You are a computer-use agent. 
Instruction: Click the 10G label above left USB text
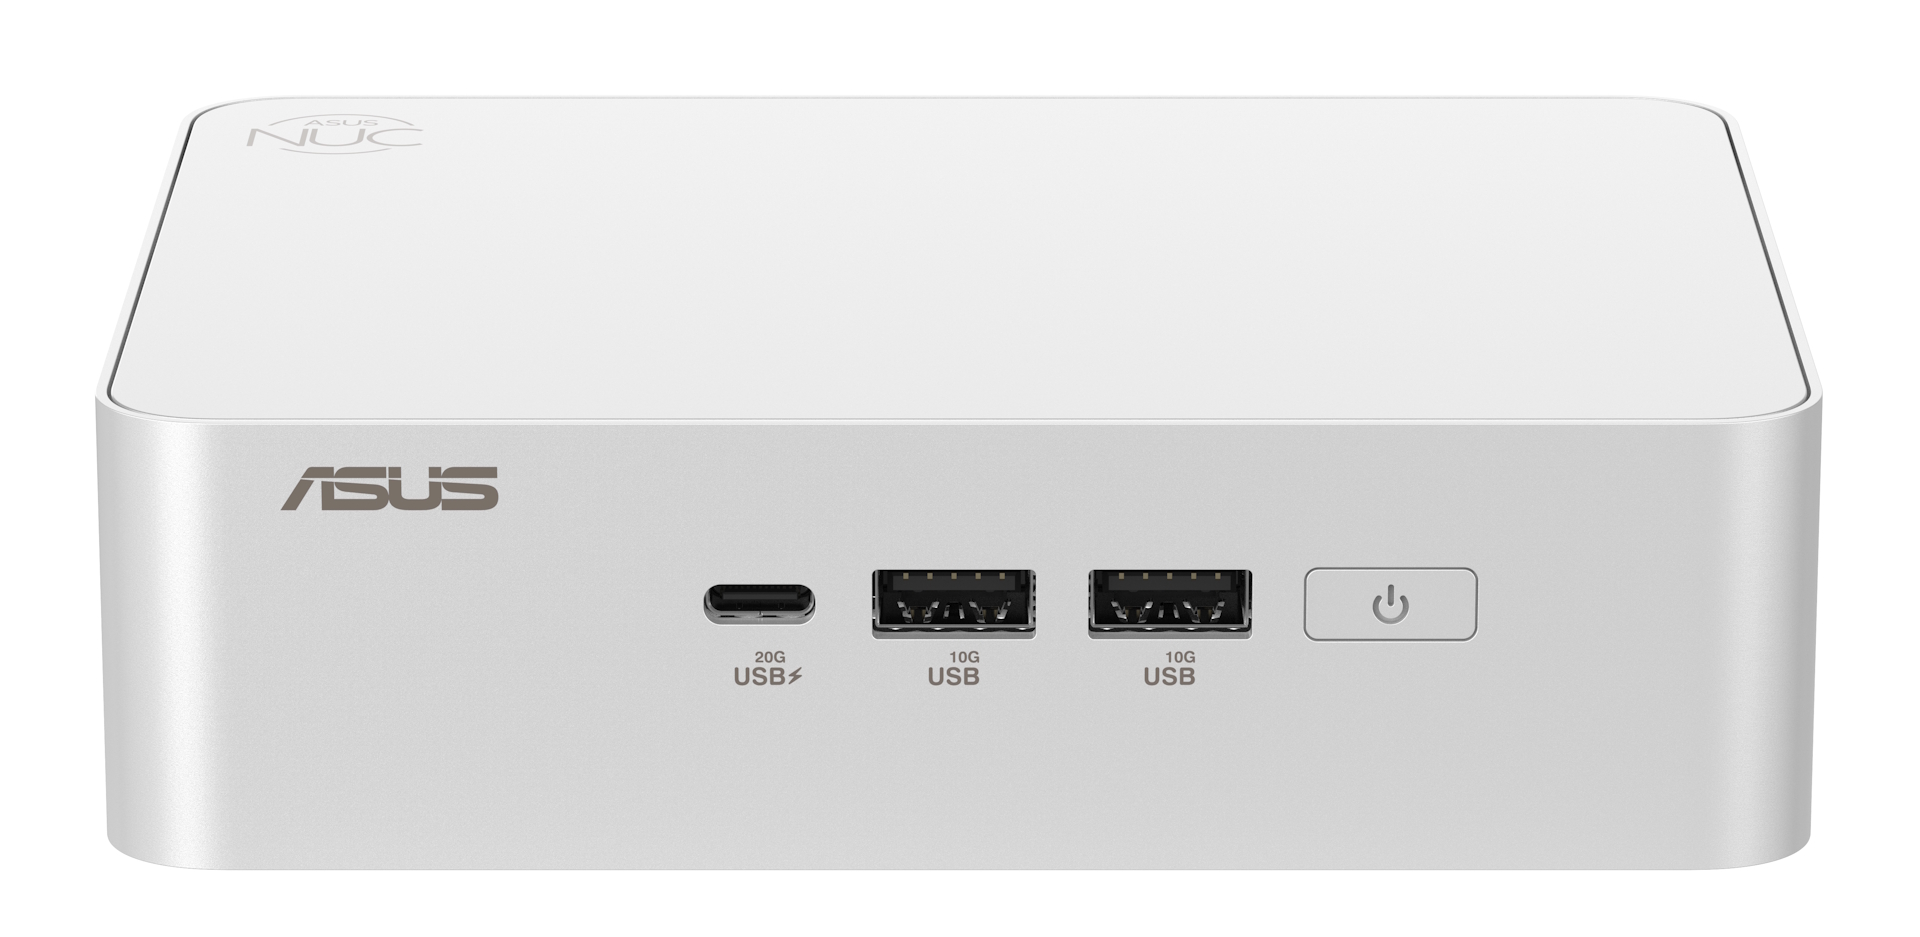click(964, 657)
